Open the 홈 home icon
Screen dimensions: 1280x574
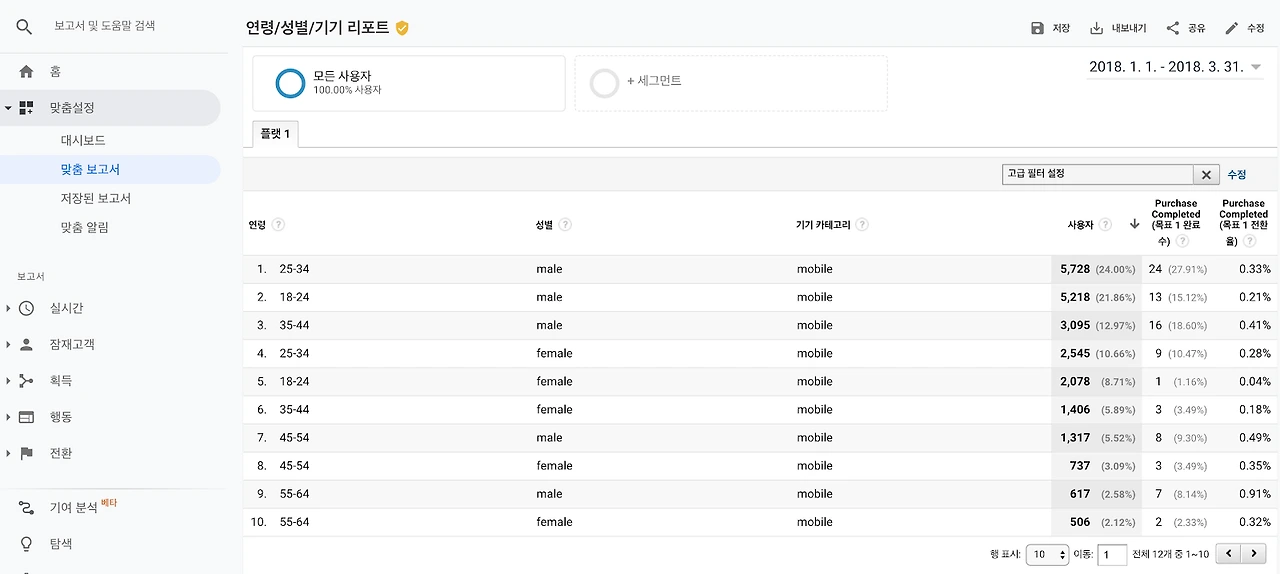(26, 71)
